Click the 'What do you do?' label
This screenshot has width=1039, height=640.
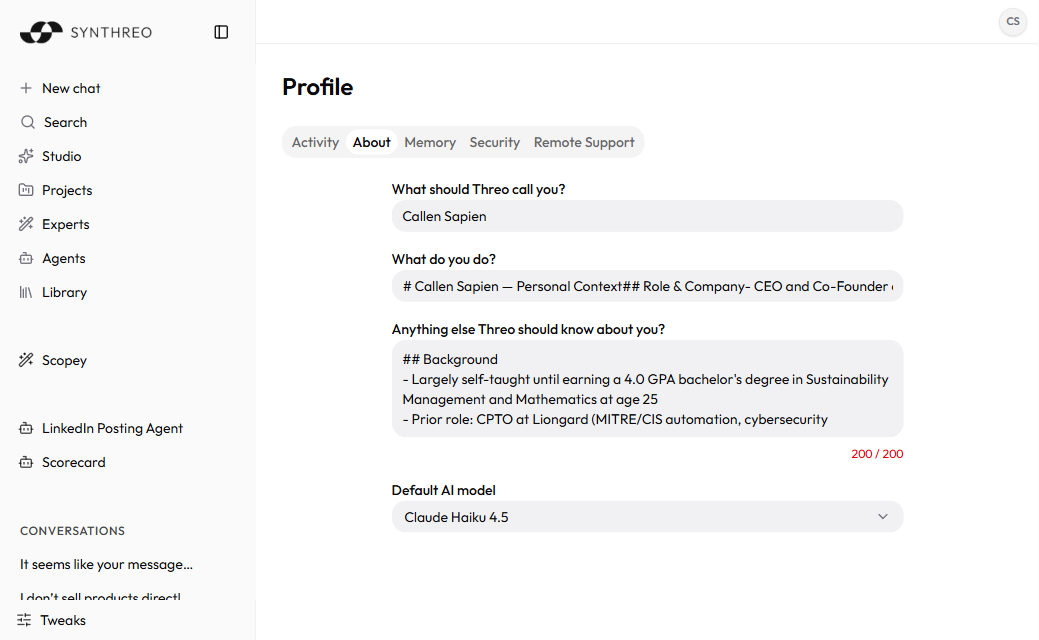pyautogui.click(x=443, y=260)
